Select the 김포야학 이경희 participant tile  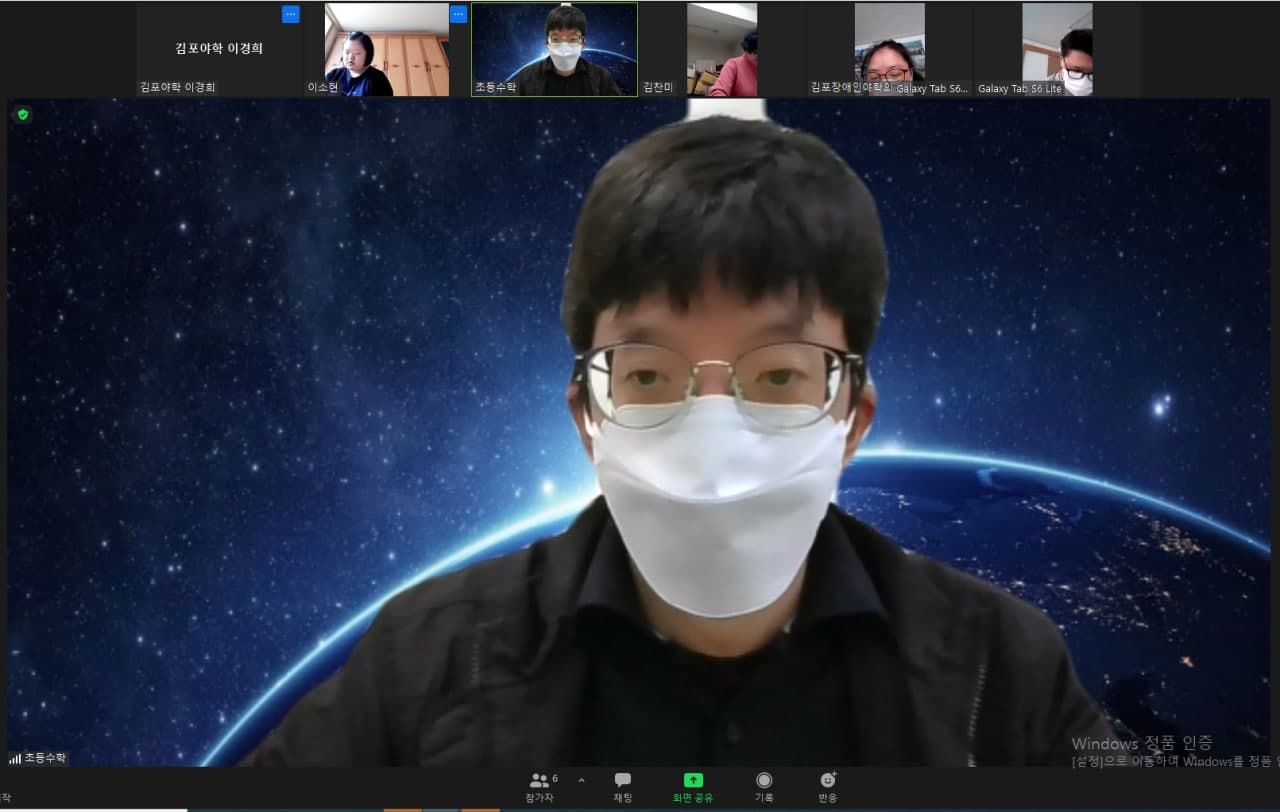tap(219, 49)
